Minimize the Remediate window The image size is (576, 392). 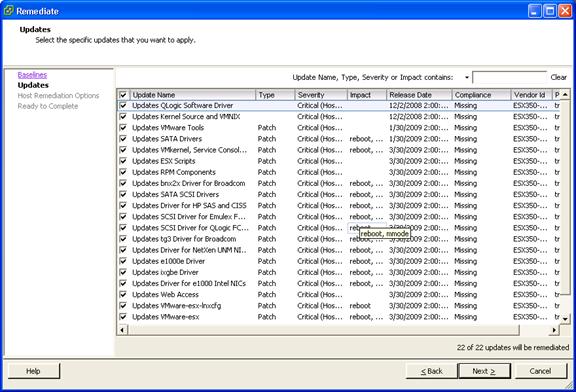pyautogui.click(x=535, y=11)
